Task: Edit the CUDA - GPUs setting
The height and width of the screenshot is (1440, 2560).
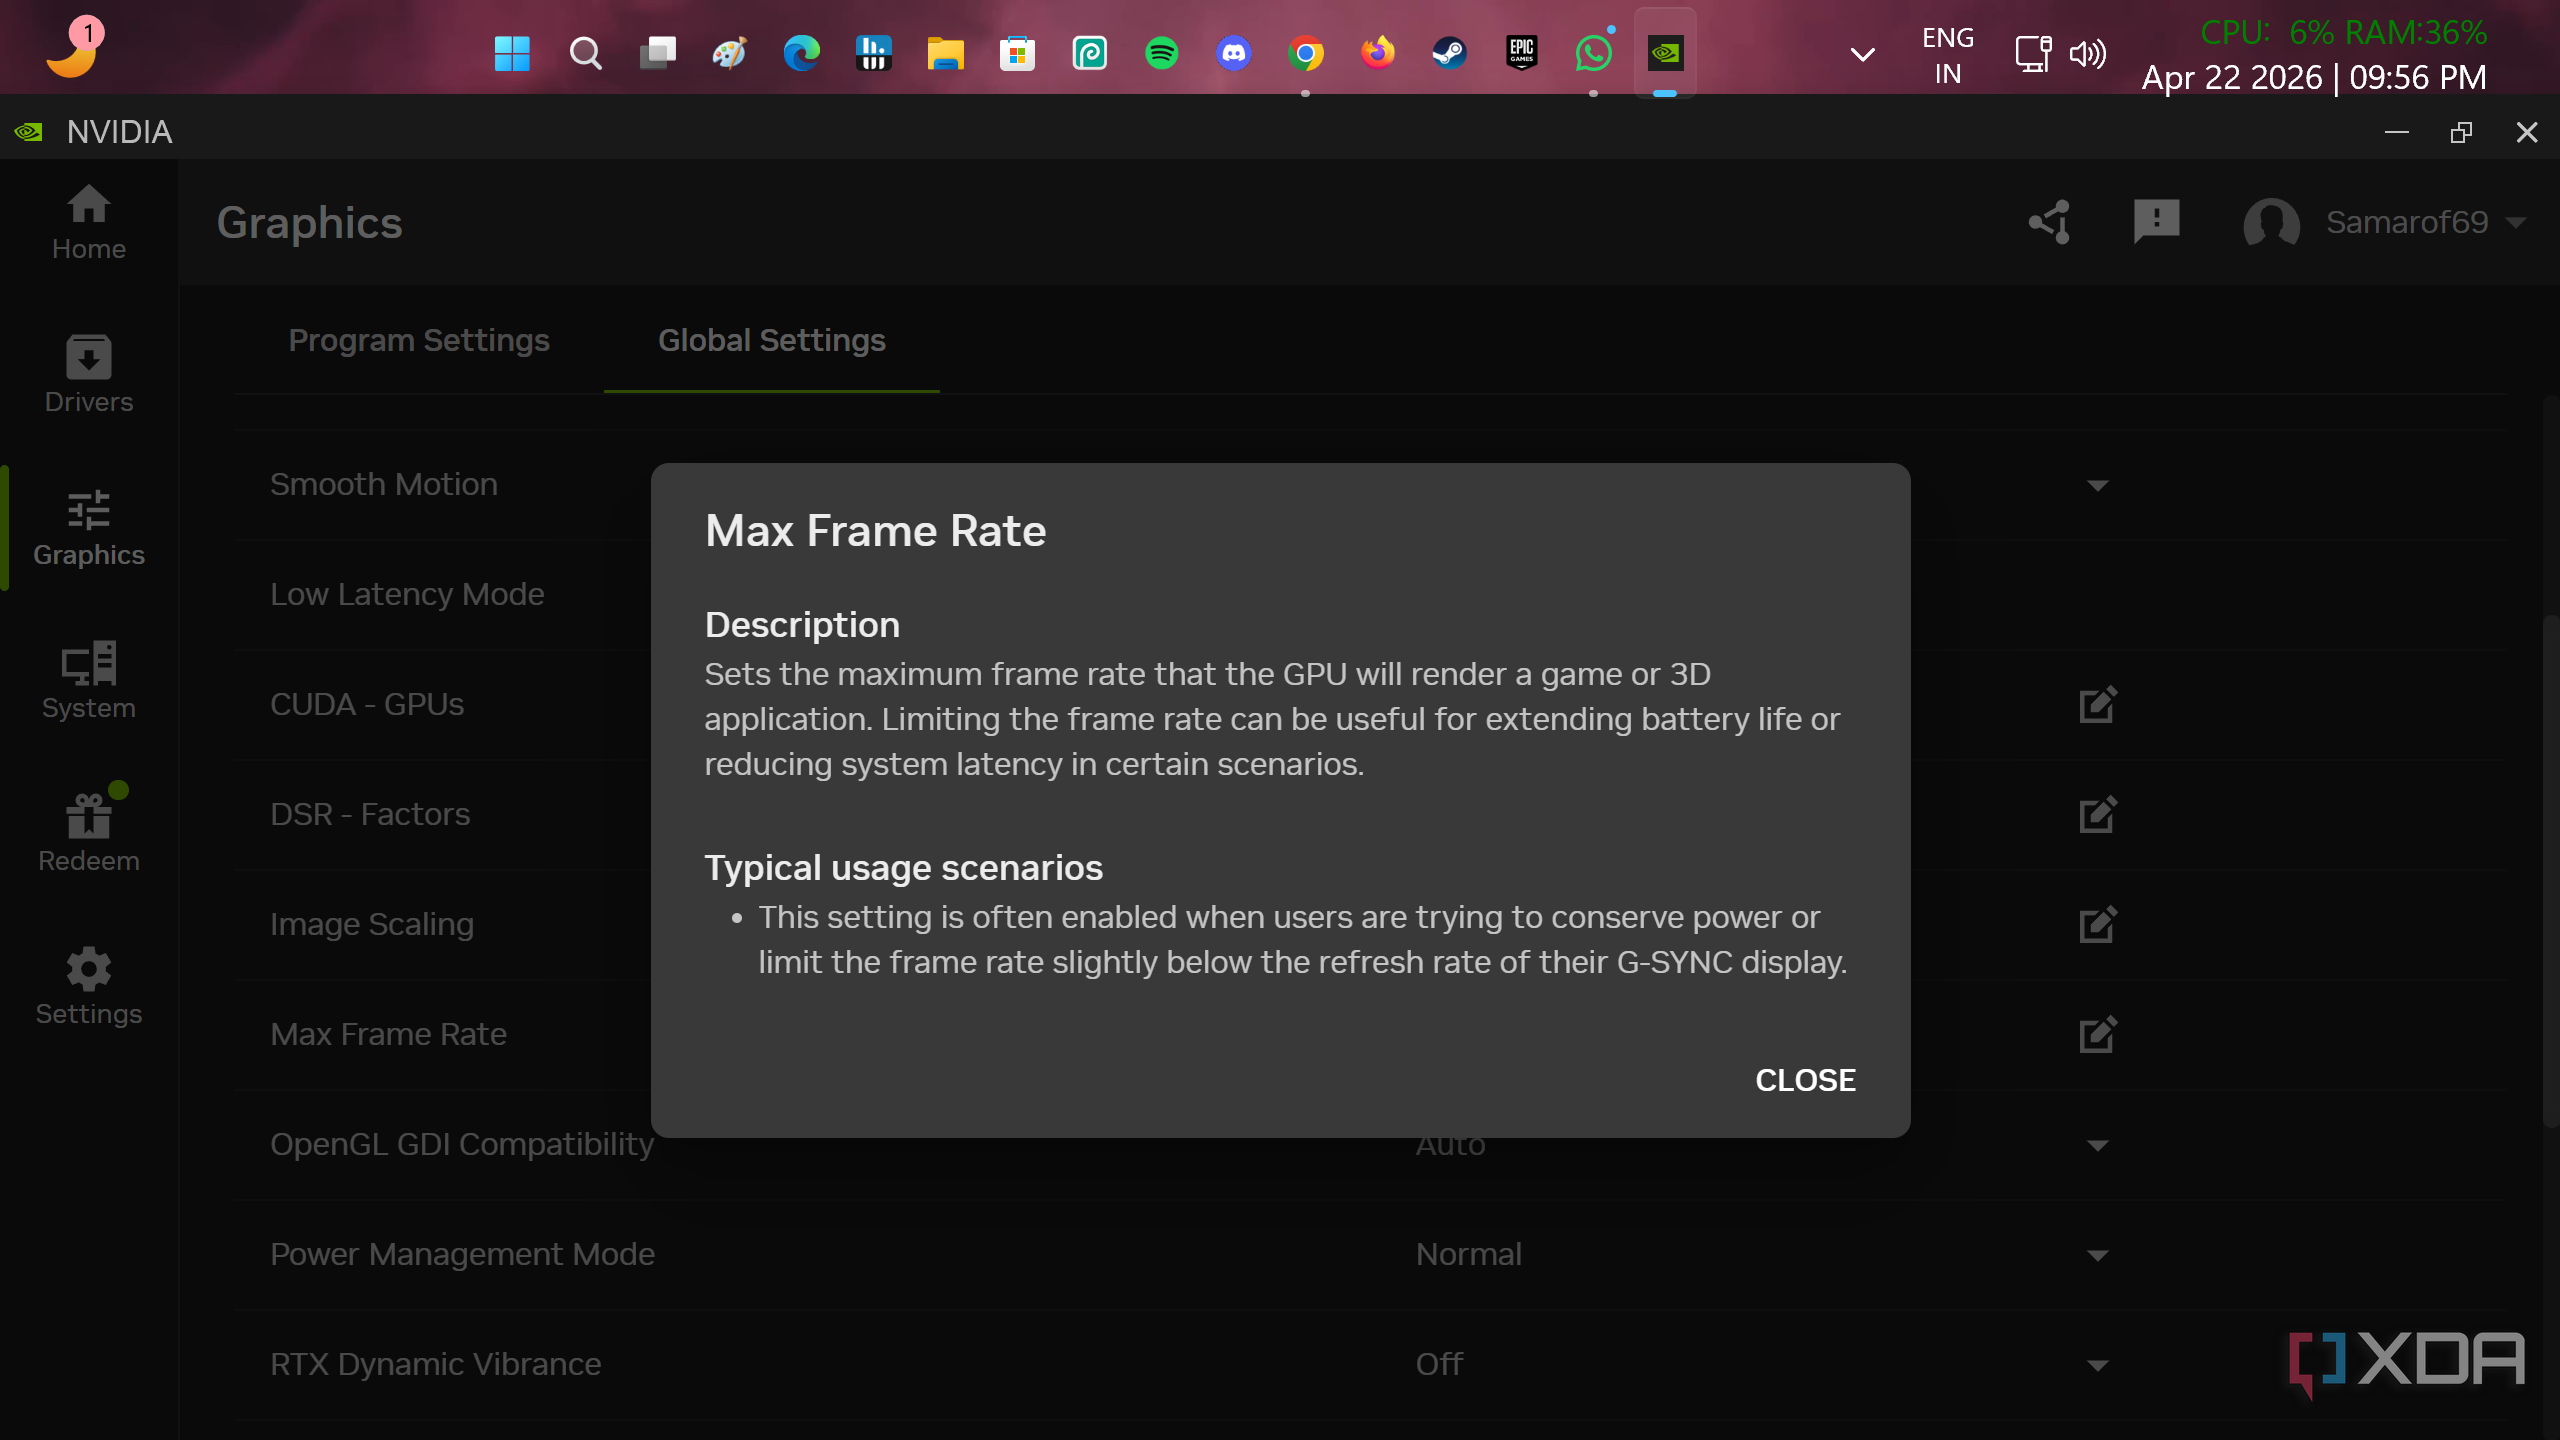Action: (2098, 705)
